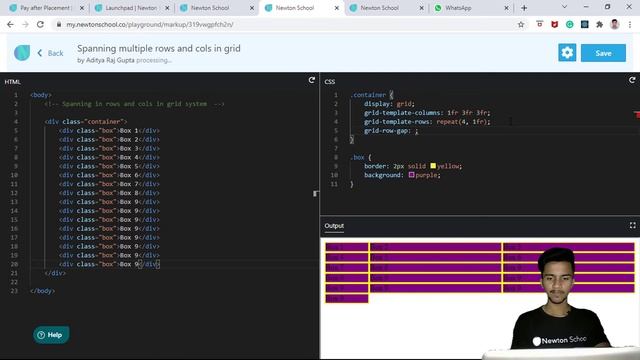The width and height of the screenshot is (640, 360).
Task: Click the view site information lock icon
Action: point(59,24)
